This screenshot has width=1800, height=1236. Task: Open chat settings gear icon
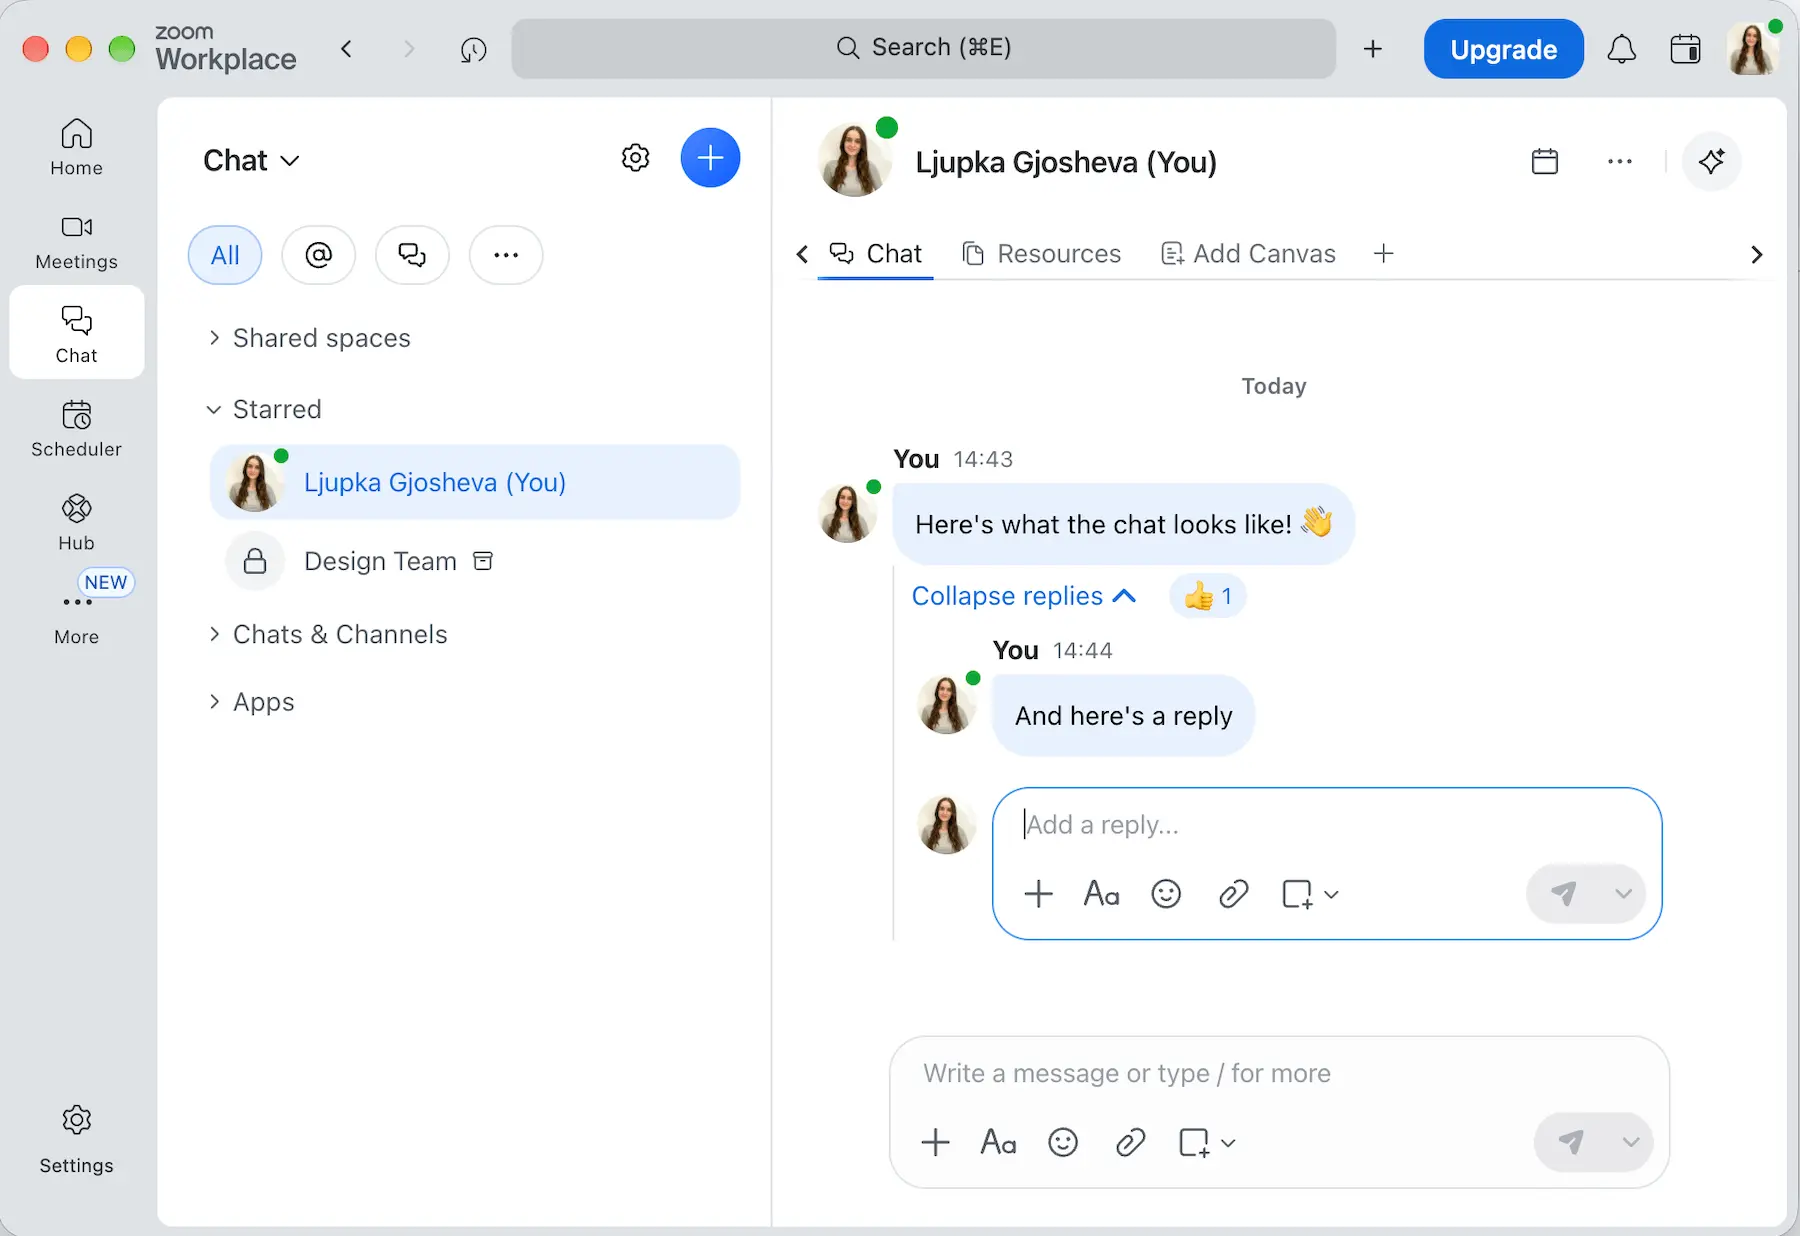tap(635, 158)
